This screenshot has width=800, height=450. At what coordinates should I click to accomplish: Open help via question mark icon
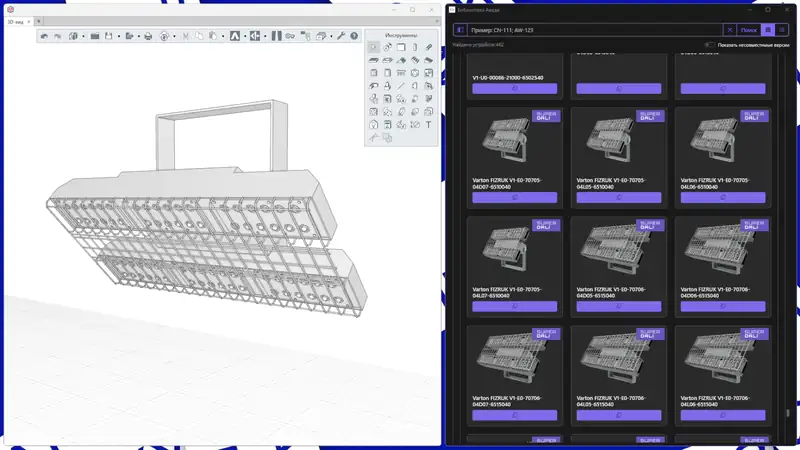click(354, 36)
